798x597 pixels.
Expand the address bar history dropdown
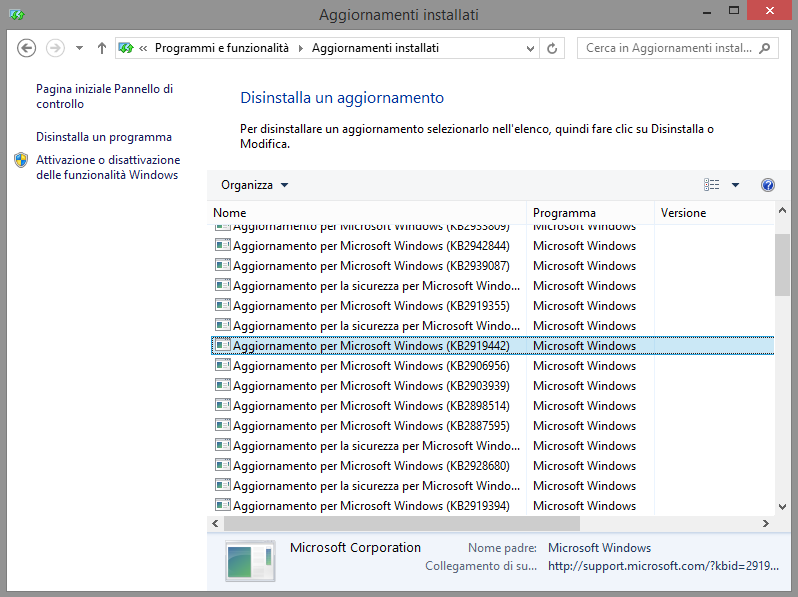point(530,48)
